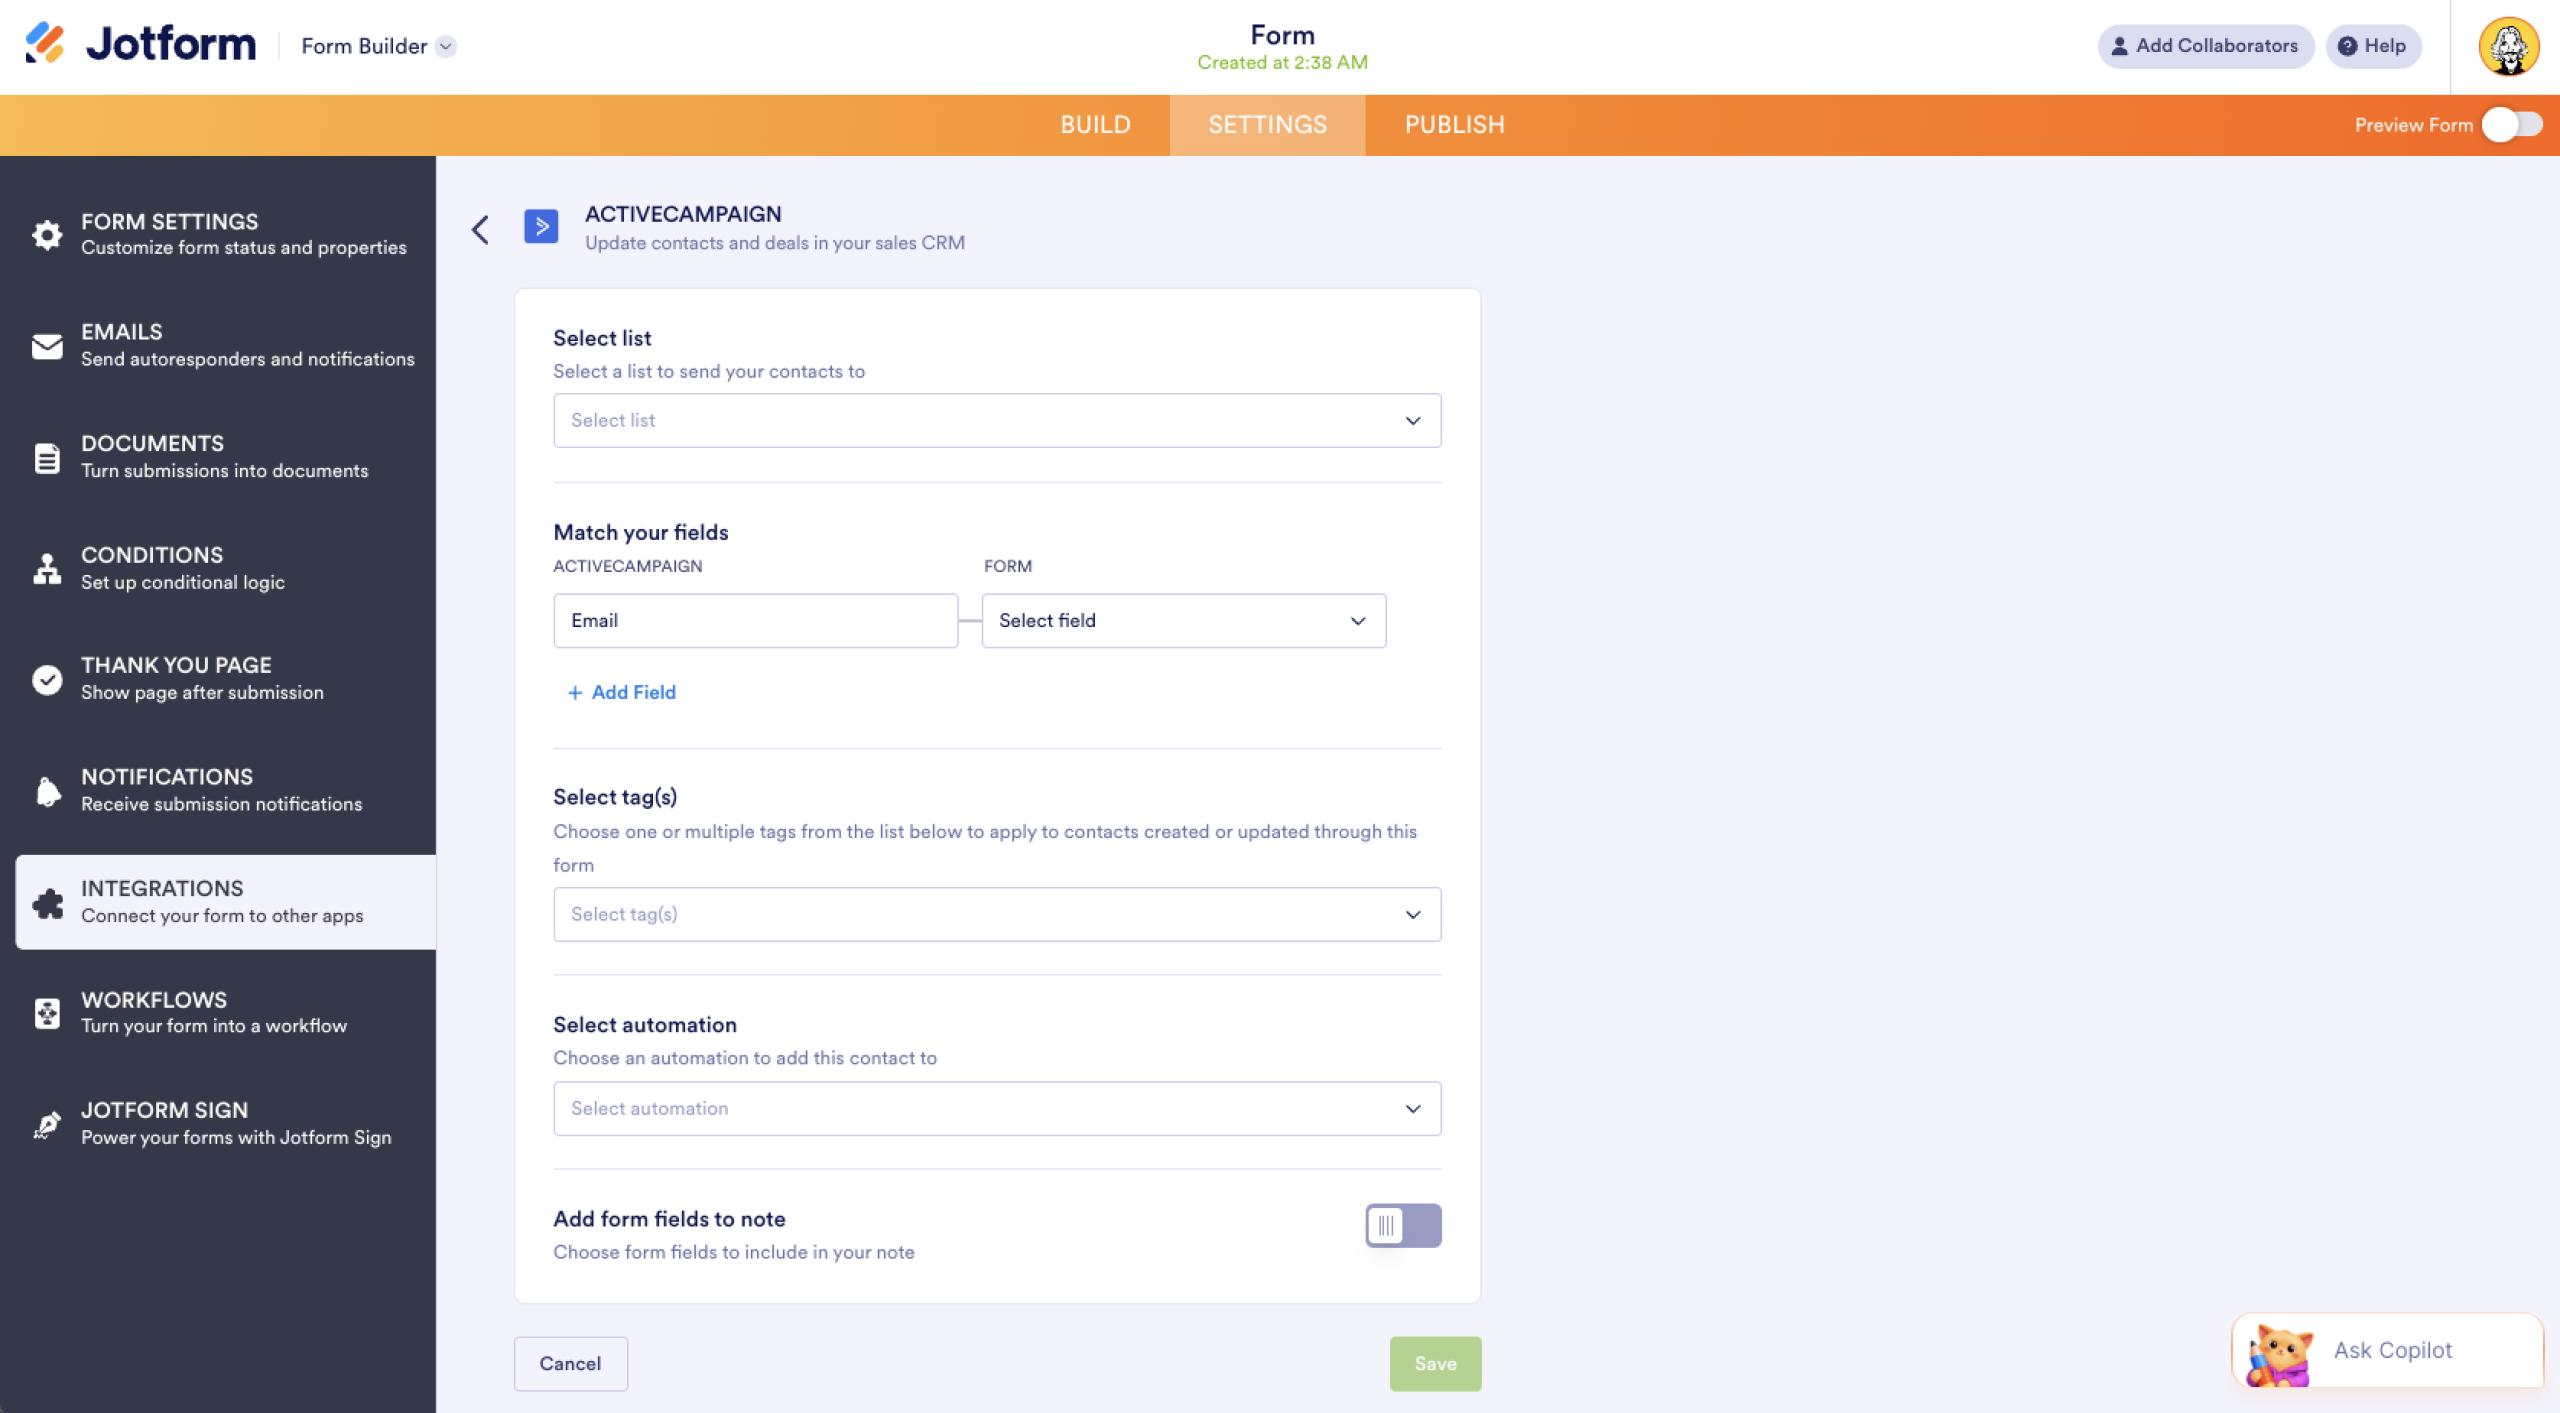Open the Select list dropdown
The height and width of the screenshot is (1413, 2560).
point(996,420)
